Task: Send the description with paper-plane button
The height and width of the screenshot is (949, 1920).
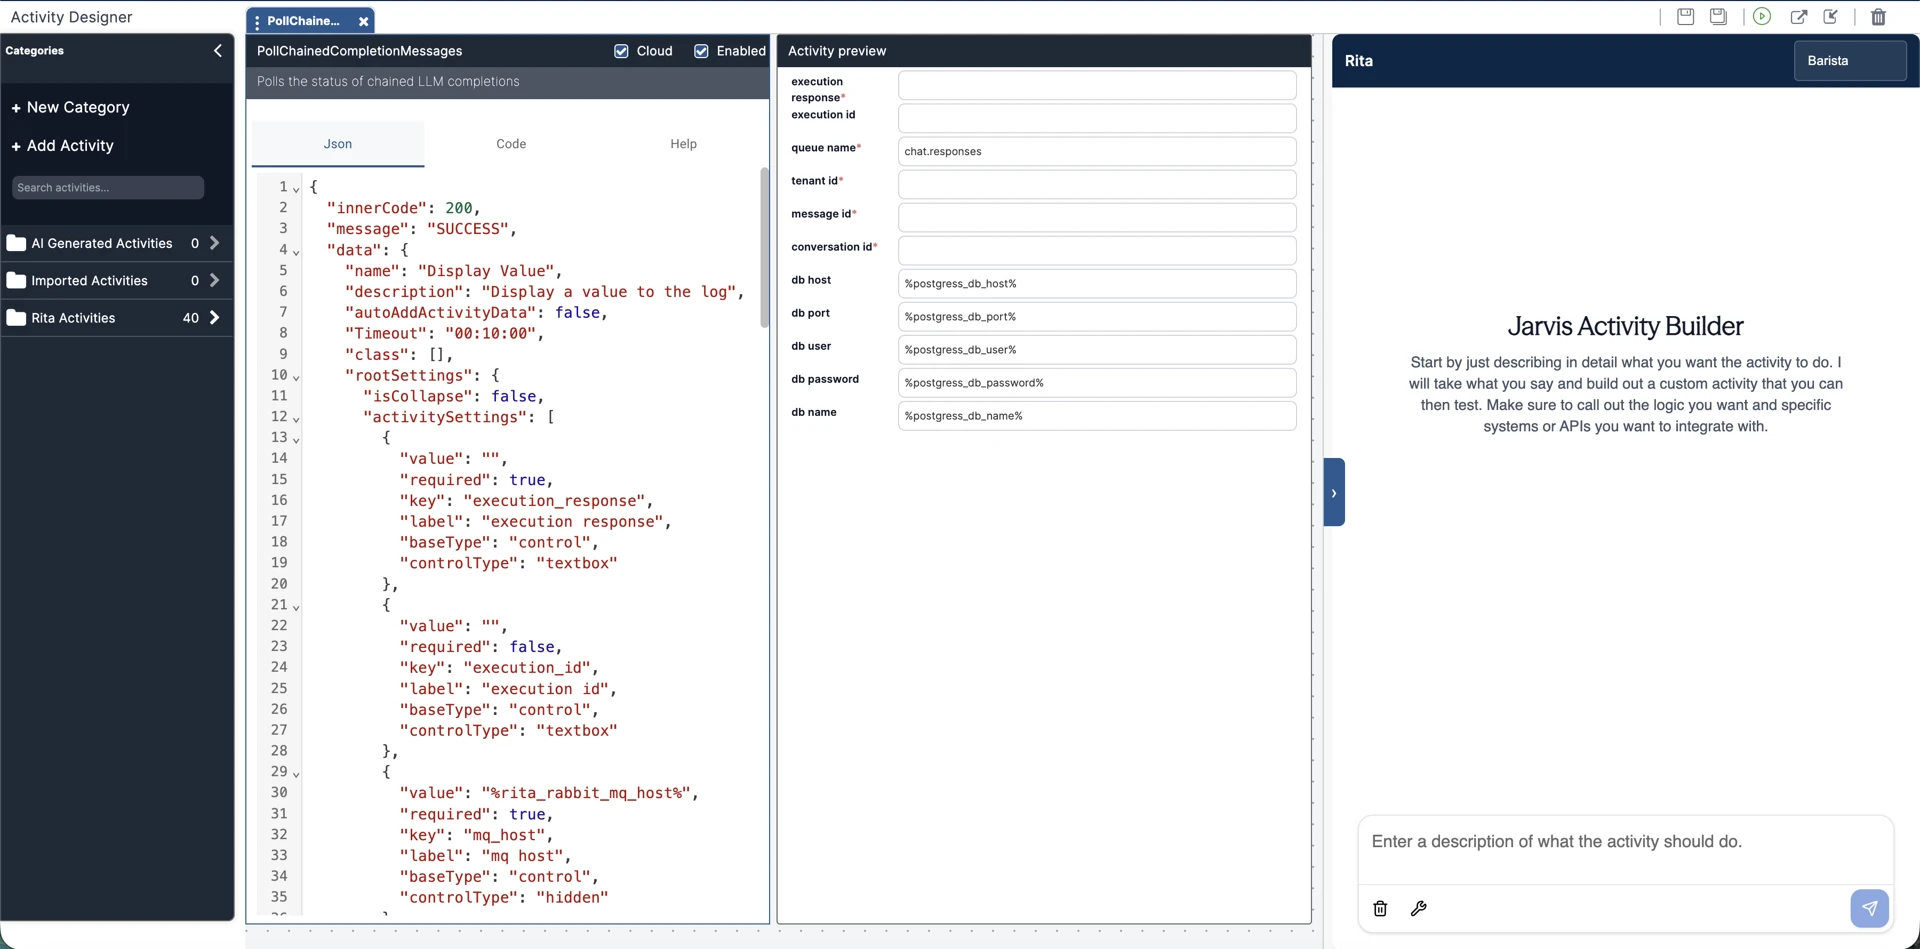Action: [1869, 908]
